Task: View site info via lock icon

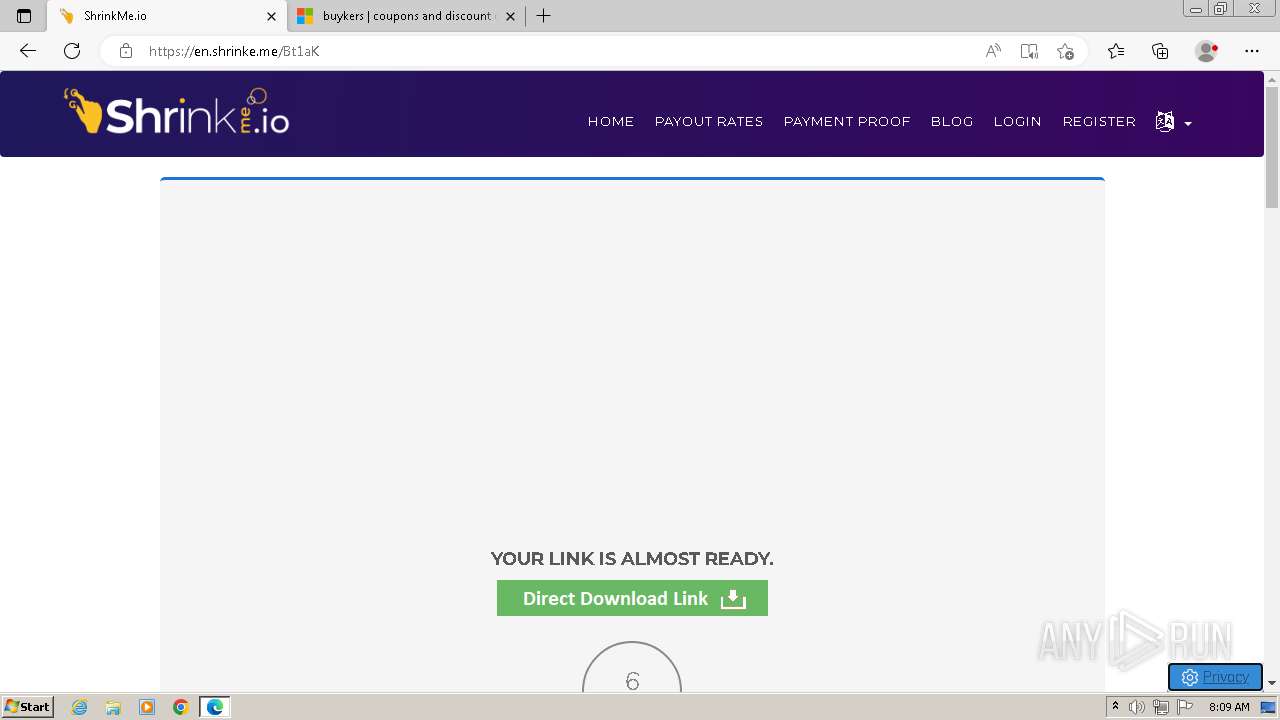Action: (x=126, y=51)
